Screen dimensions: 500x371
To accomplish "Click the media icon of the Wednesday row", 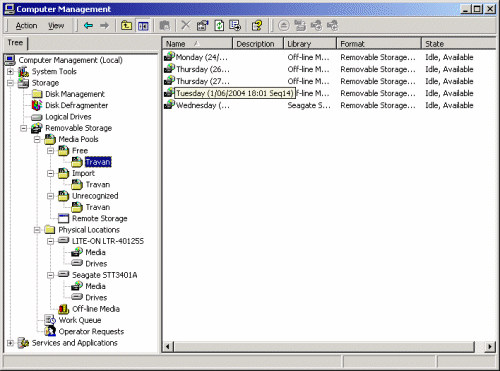I will coord(169,105).
